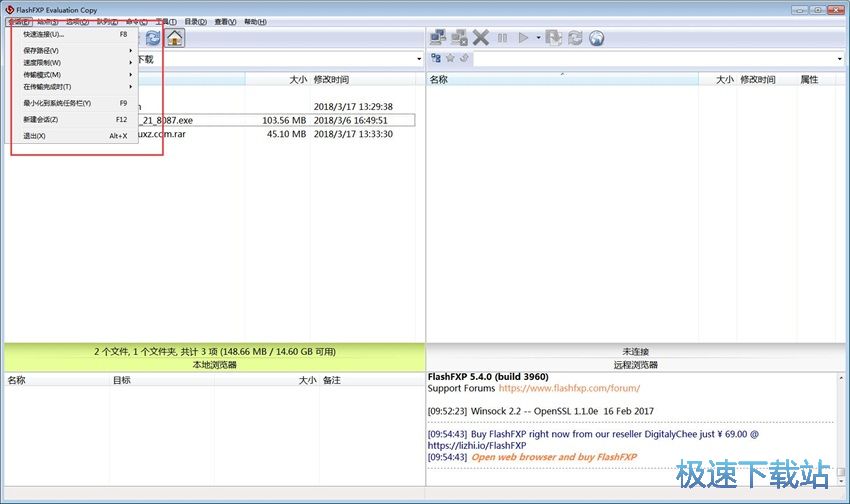Expand the 保存路径(V) submenu
The width and height of the screenshot is (850, 504).
tap(72, 50)
